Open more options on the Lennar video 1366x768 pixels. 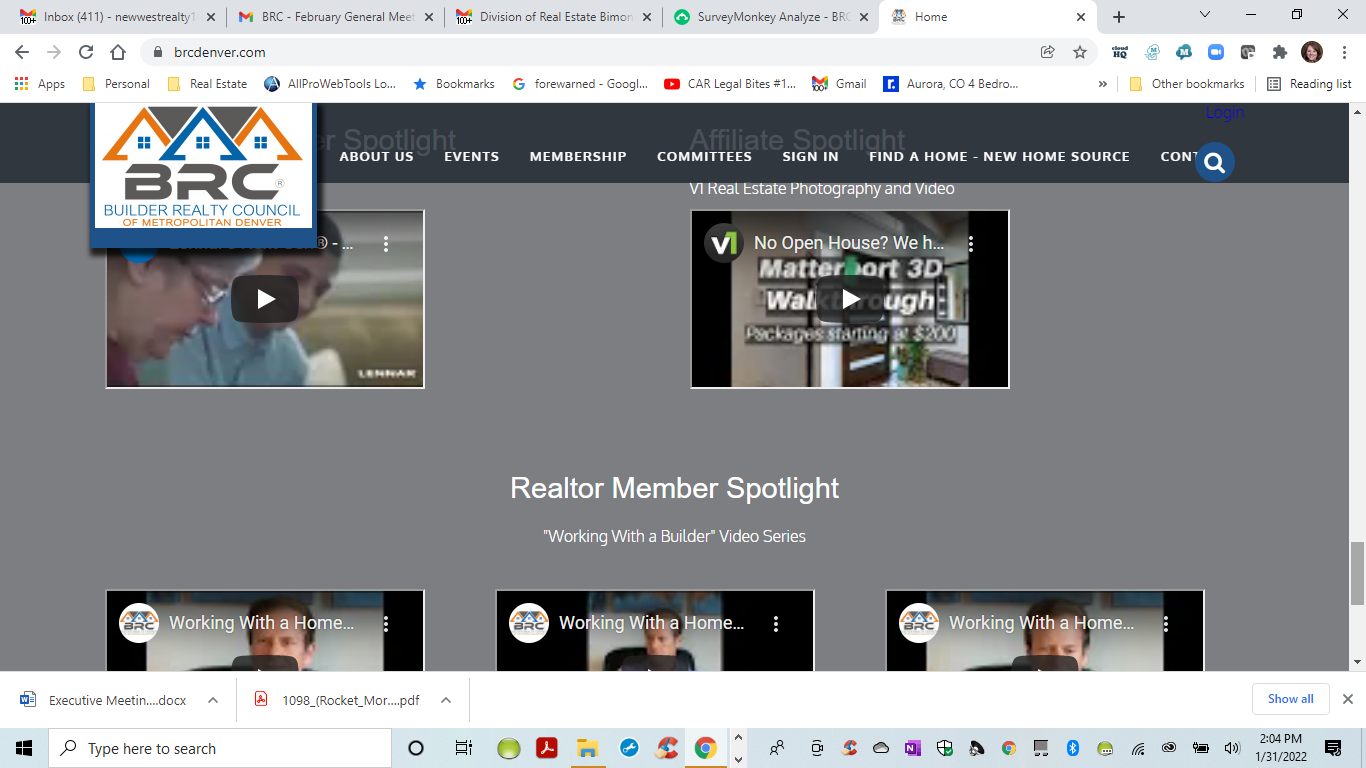point(386,243)
